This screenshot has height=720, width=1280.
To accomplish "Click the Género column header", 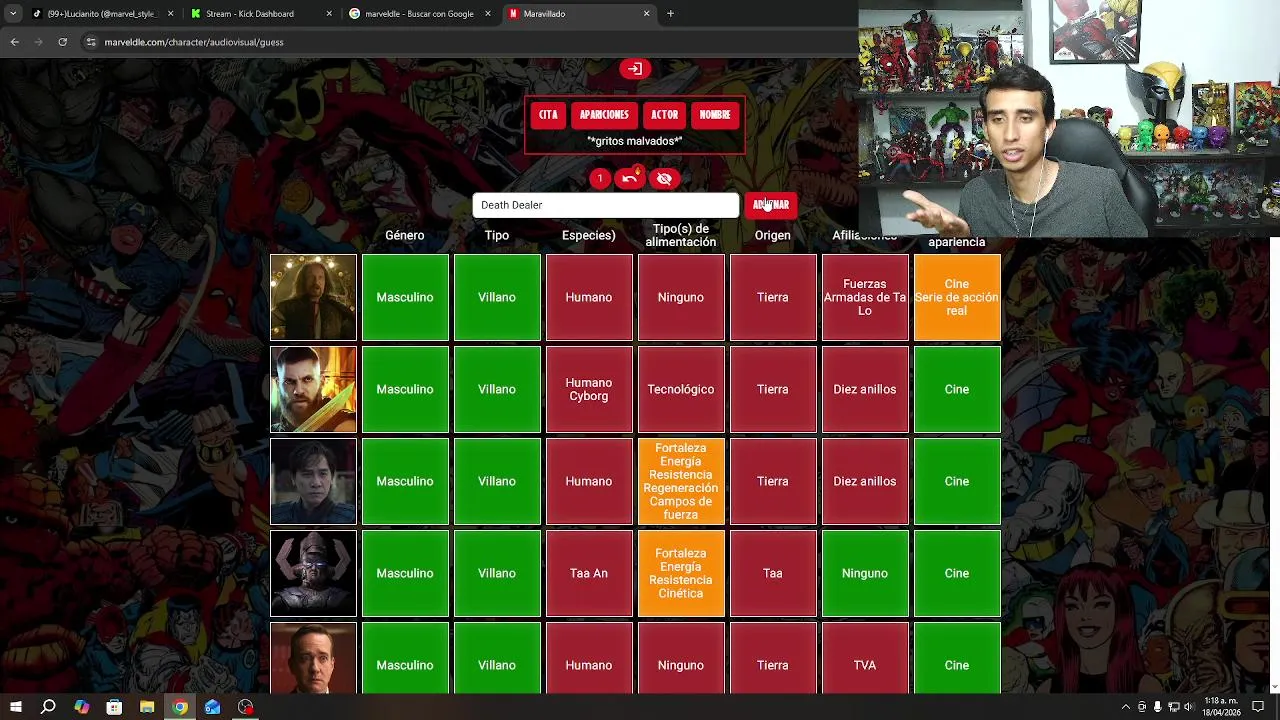I will 405,235.
